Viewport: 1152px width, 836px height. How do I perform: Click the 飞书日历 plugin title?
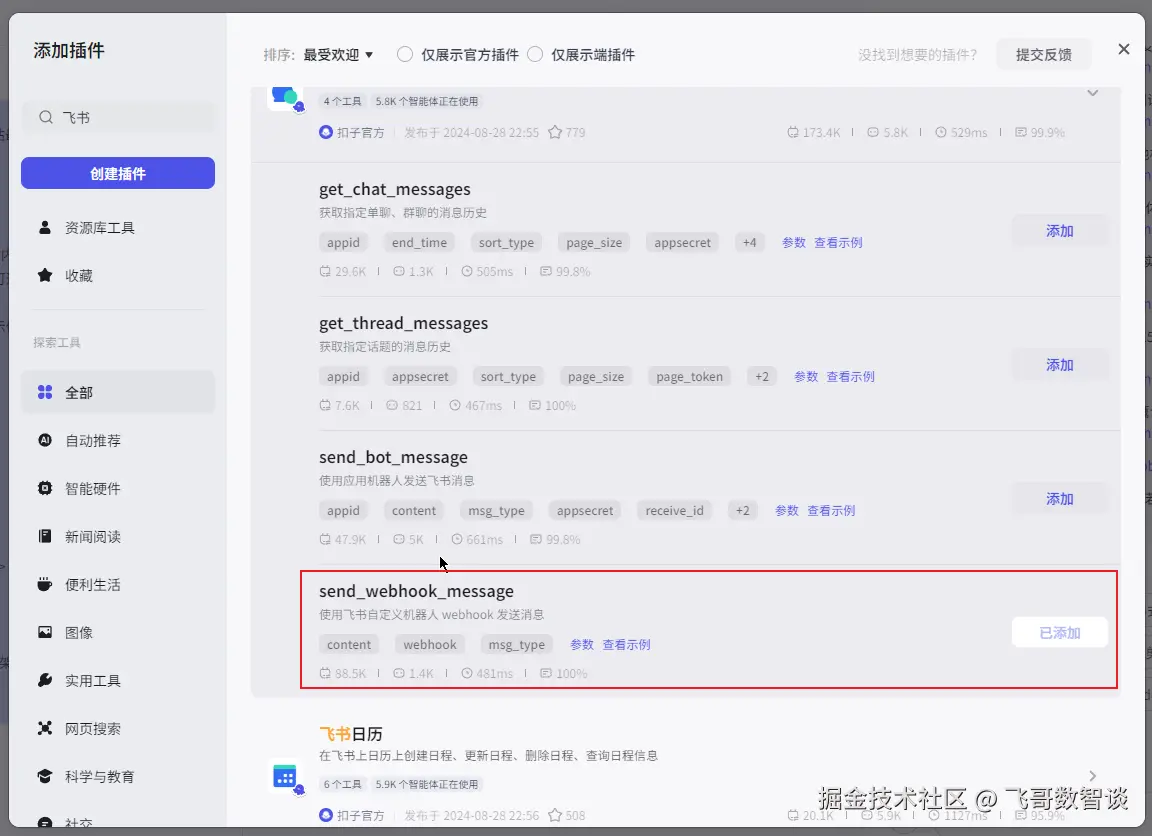351,734
